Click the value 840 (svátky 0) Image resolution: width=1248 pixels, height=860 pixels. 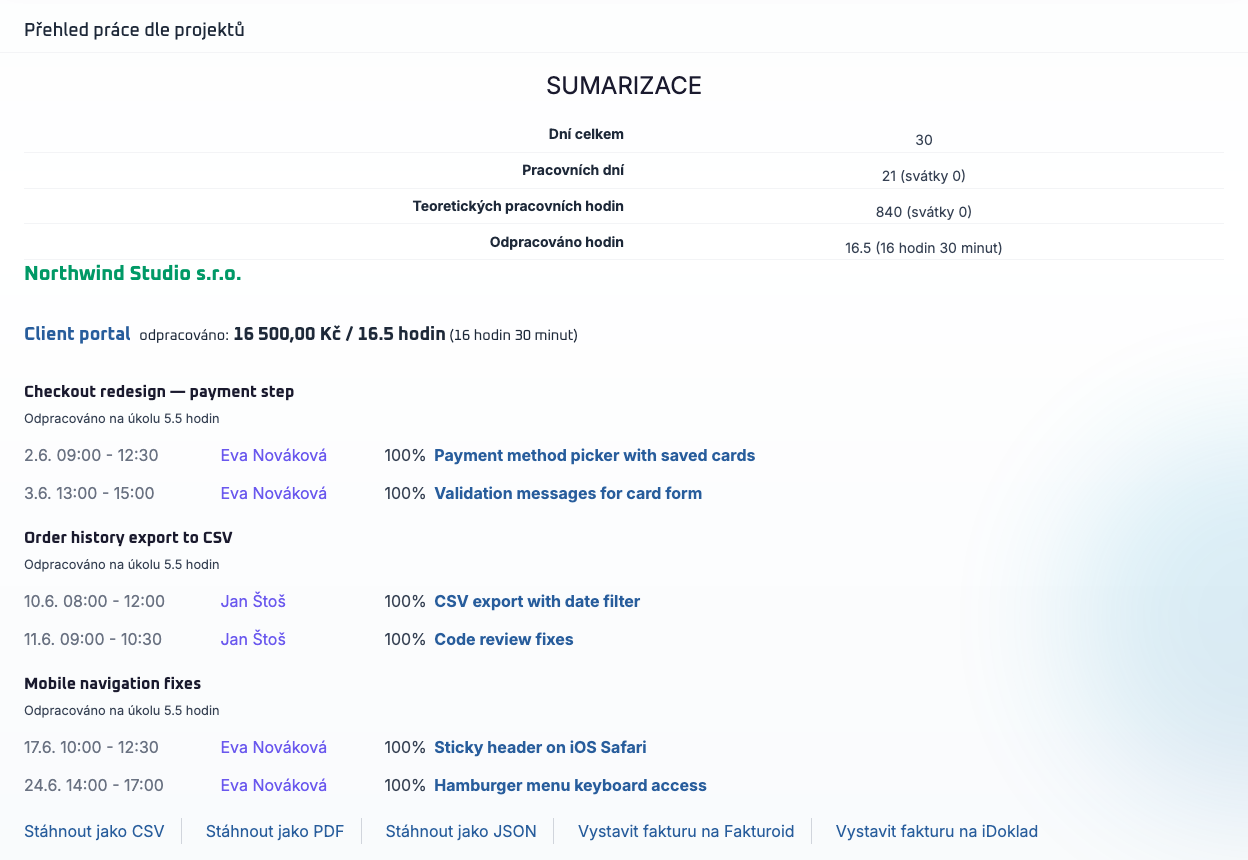coord(924,212)
